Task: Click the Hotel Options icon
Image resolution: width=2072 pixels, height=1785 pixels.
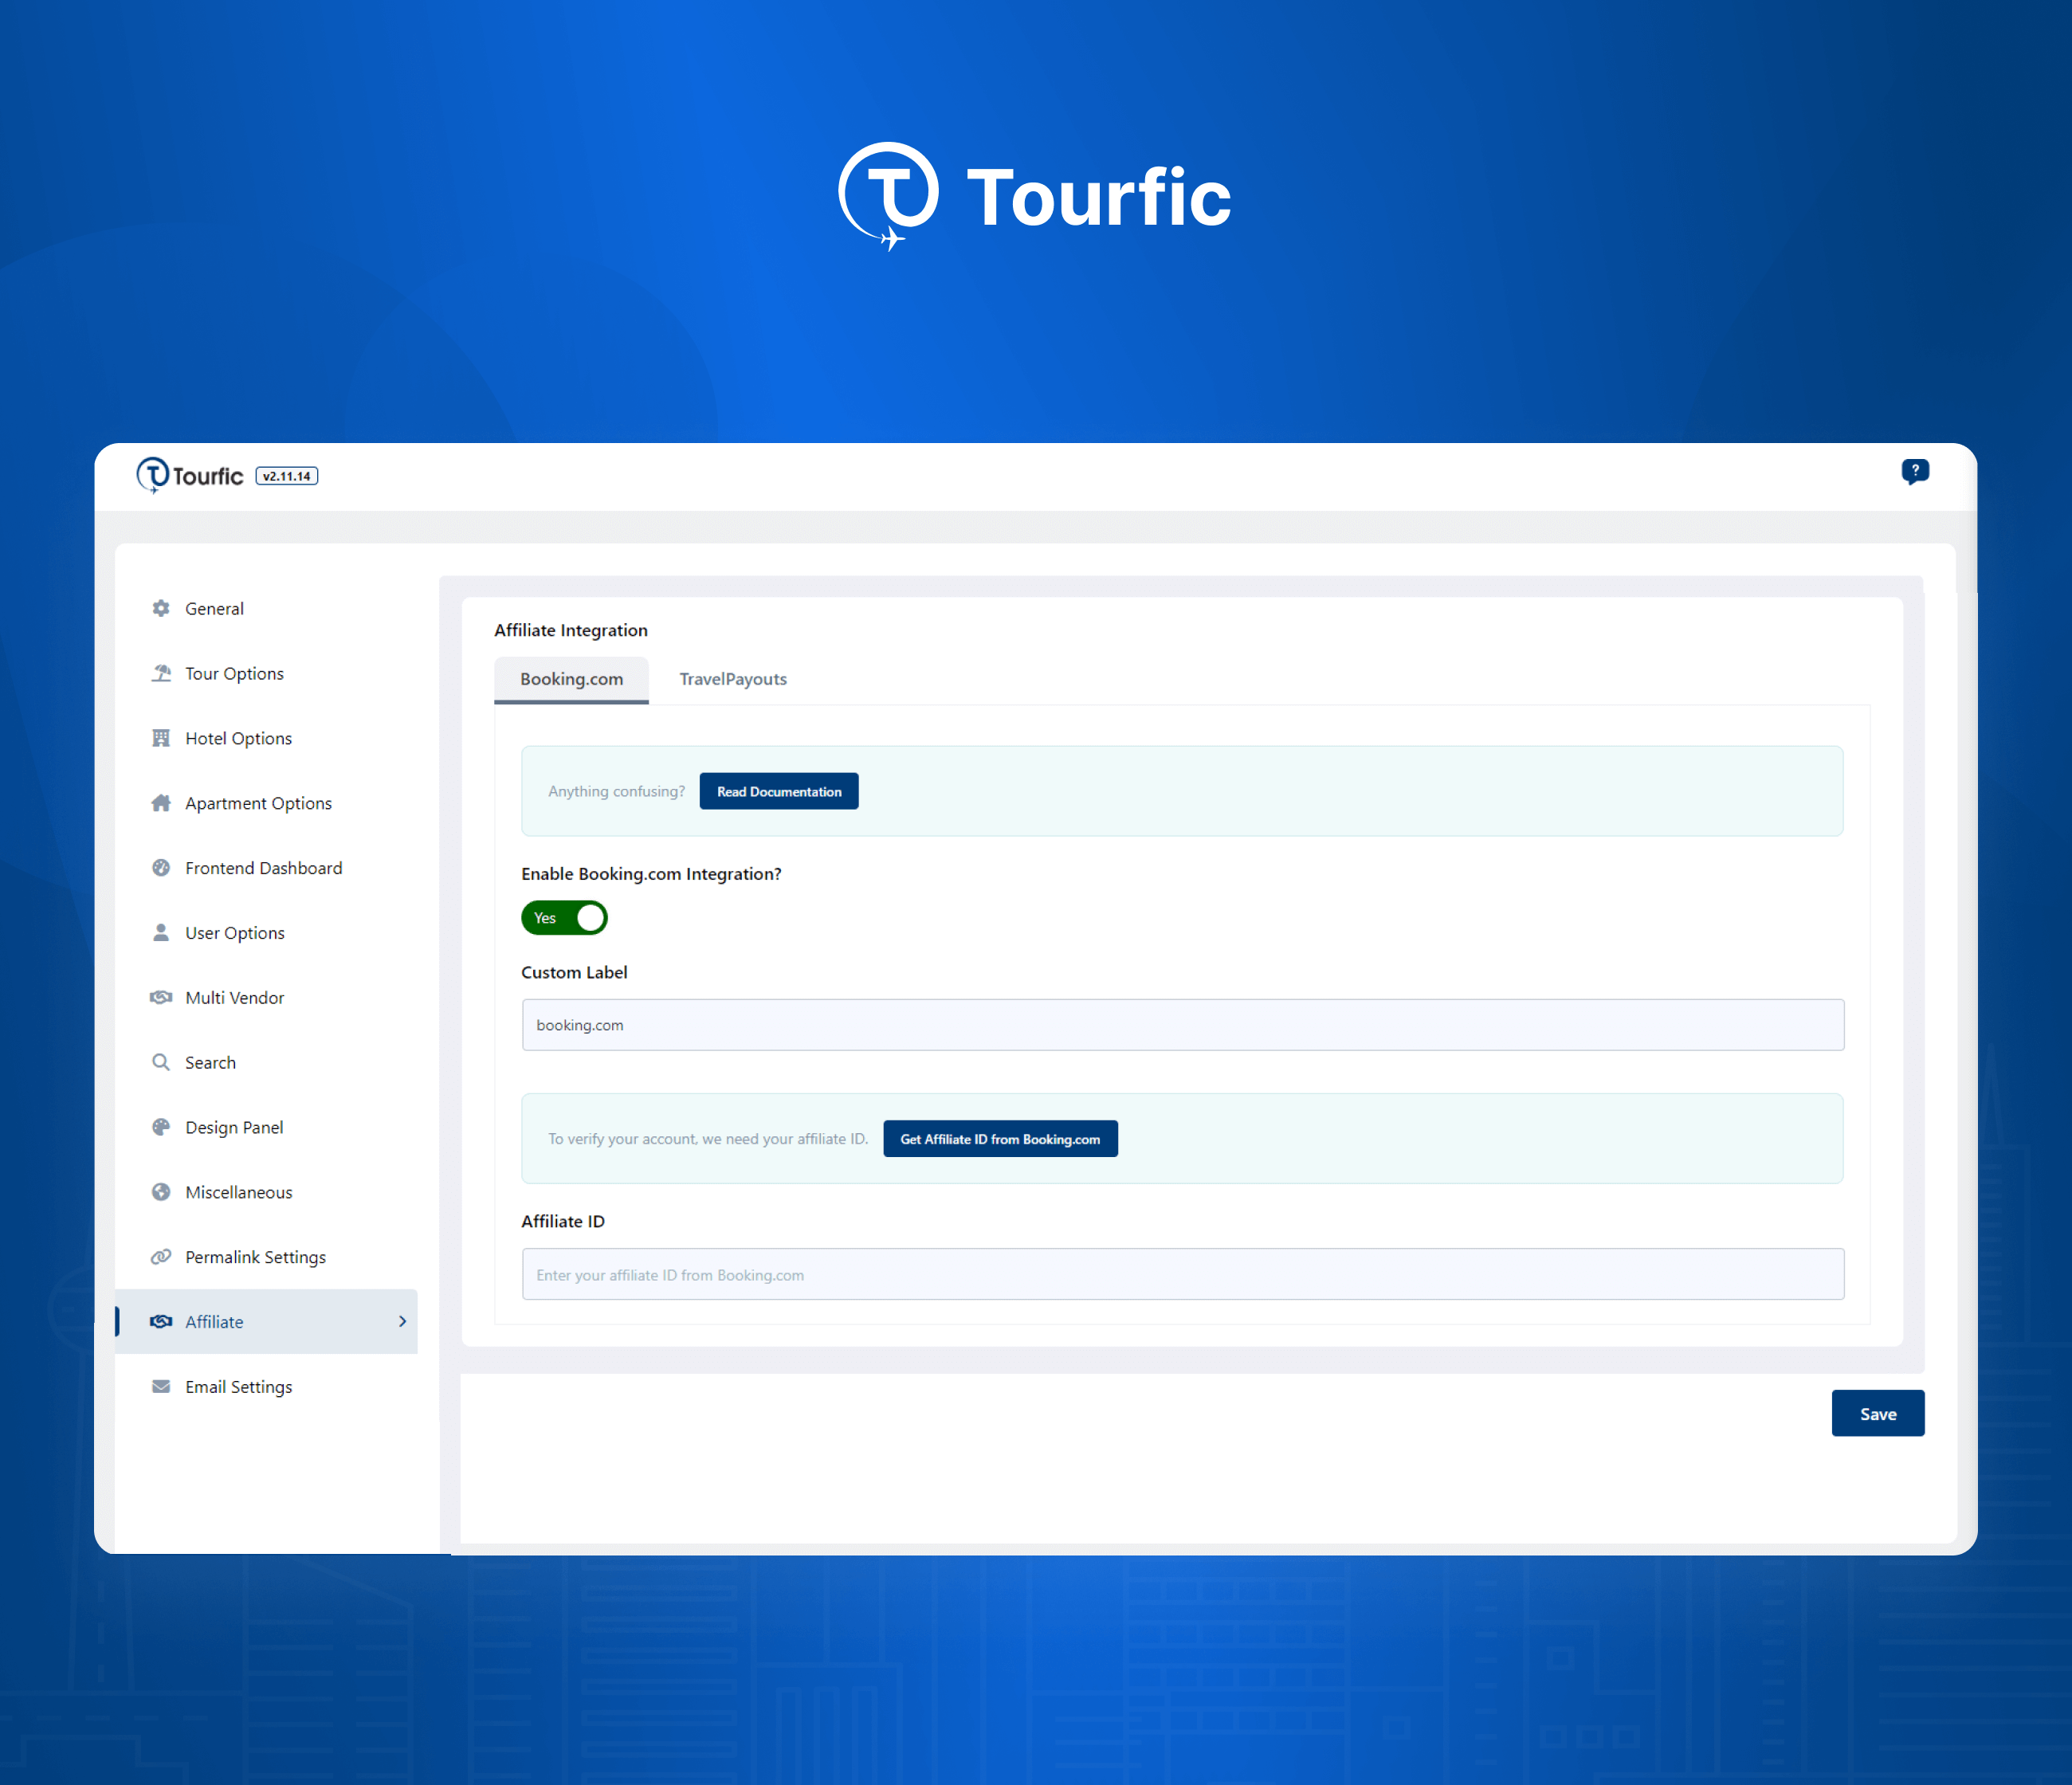Action: click(162, 736)
